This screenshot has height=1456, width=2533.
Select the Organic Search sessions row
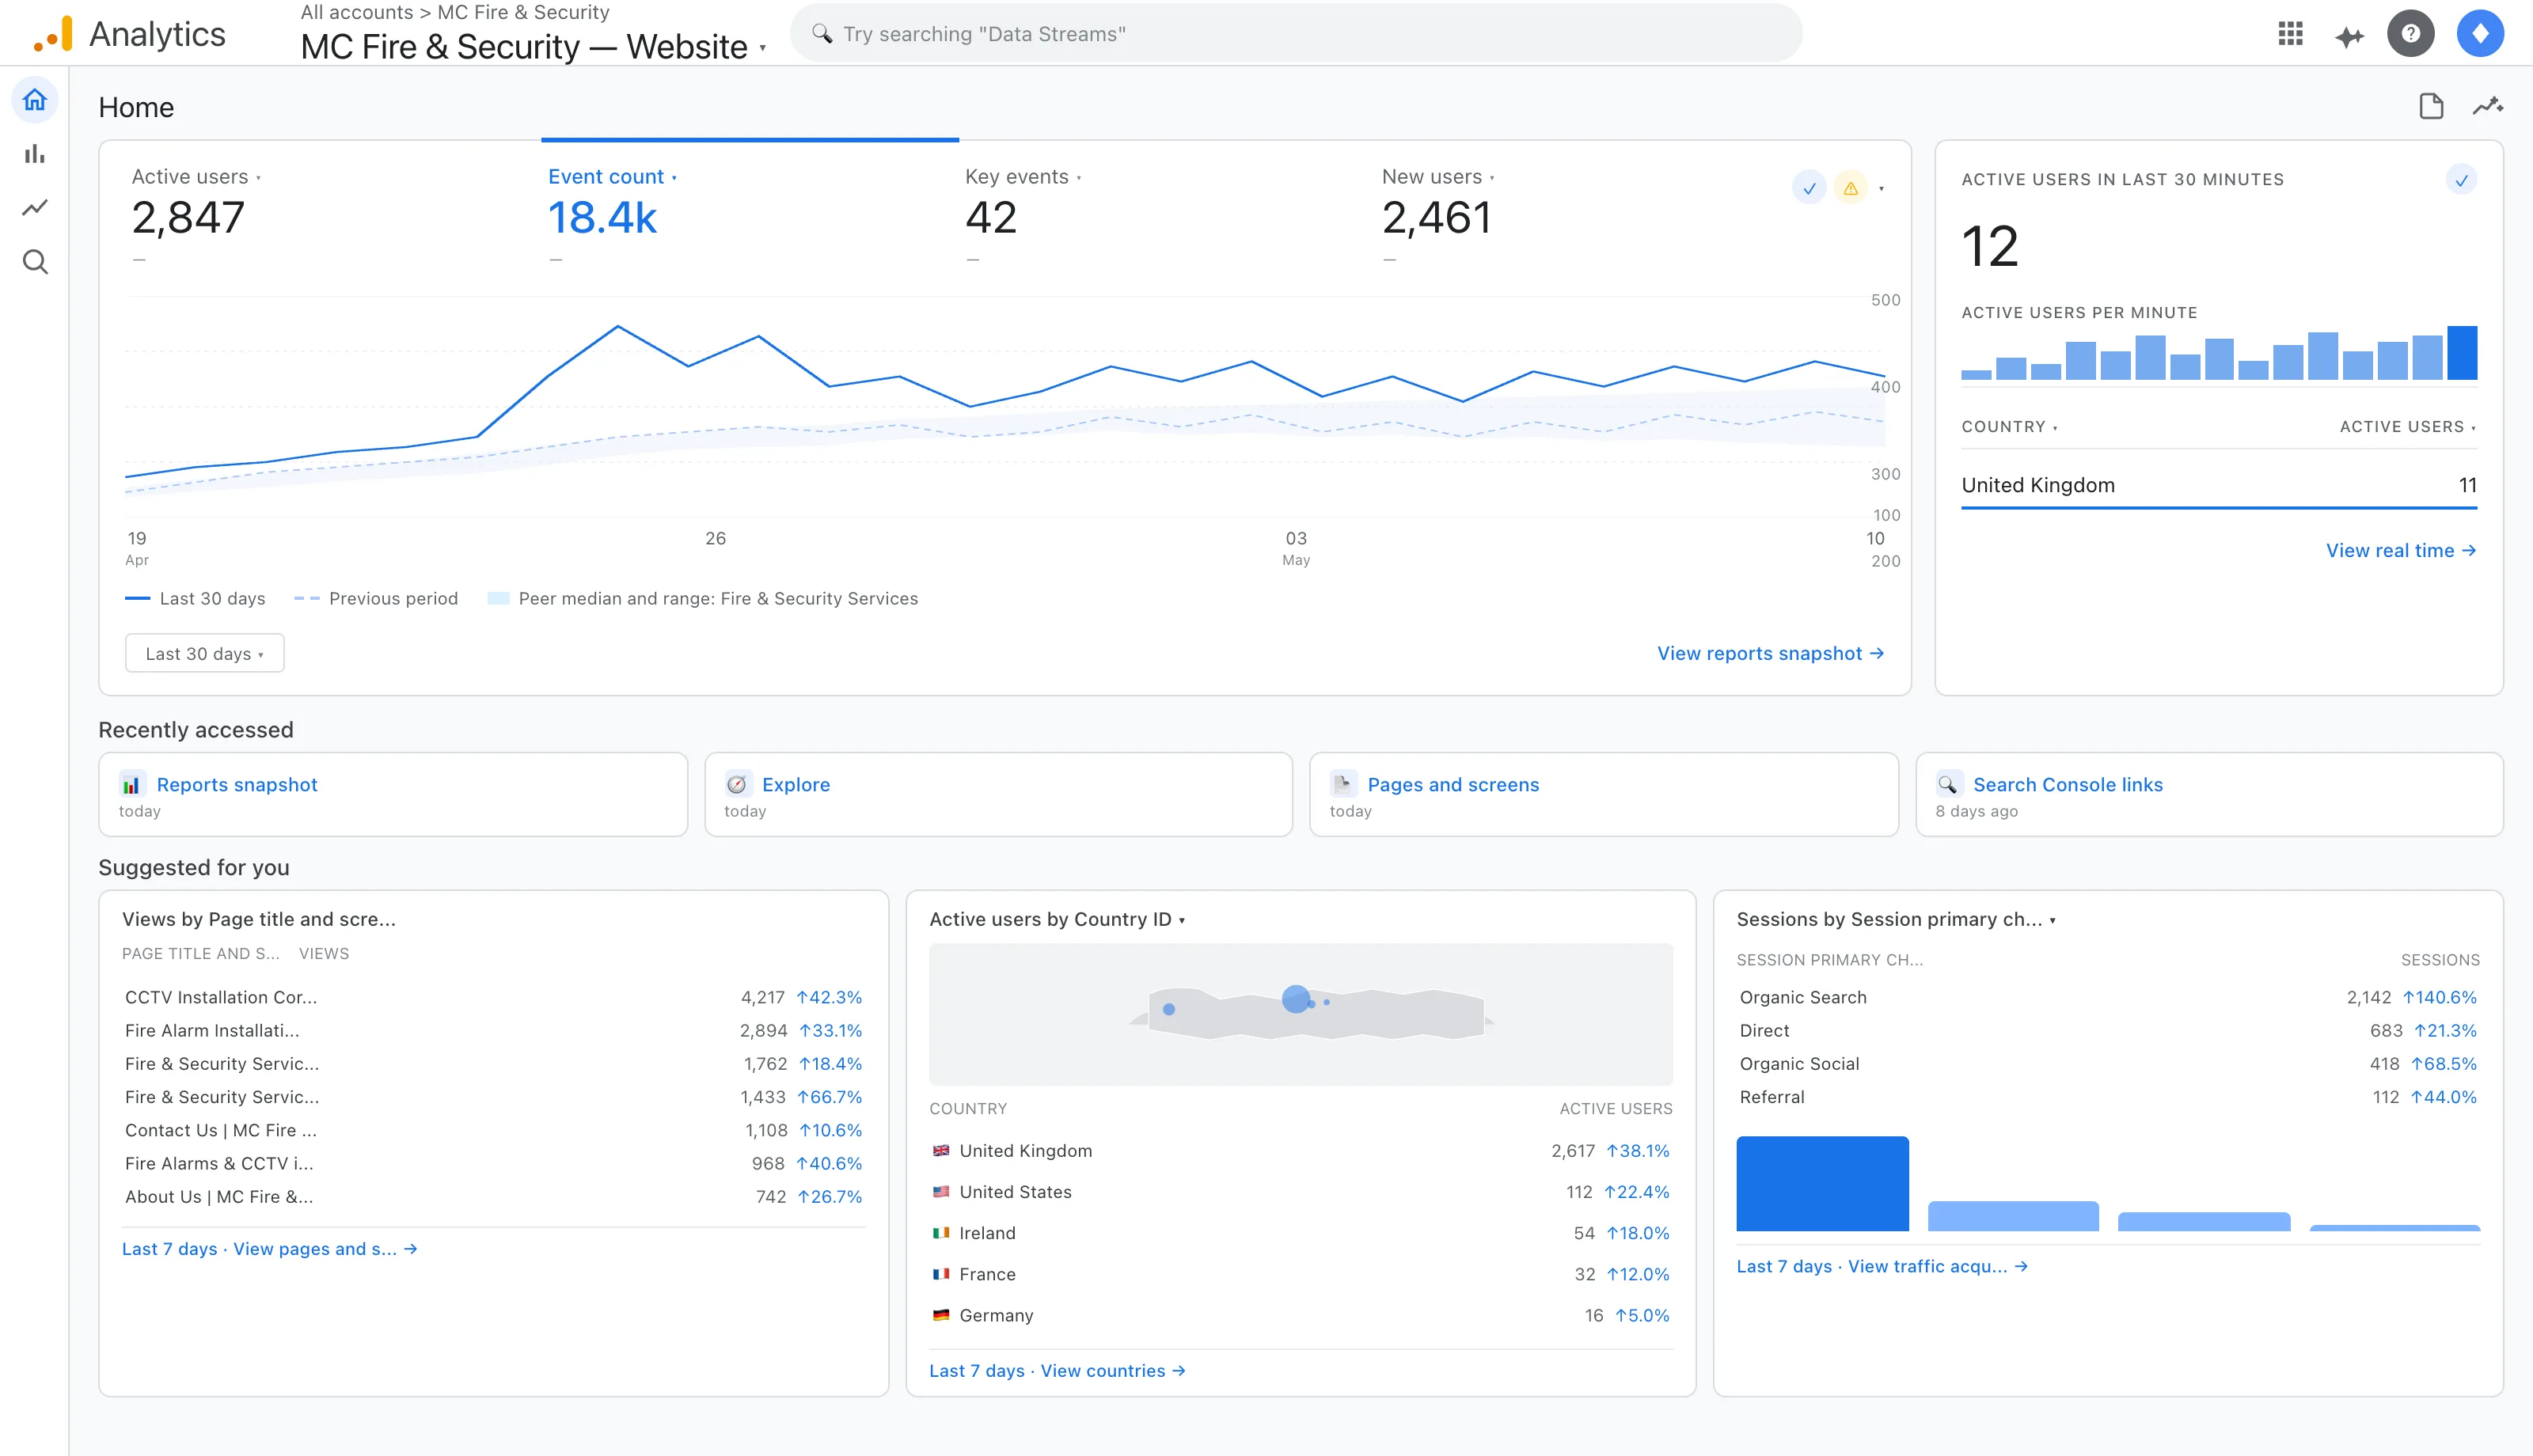coord(2108,997)
